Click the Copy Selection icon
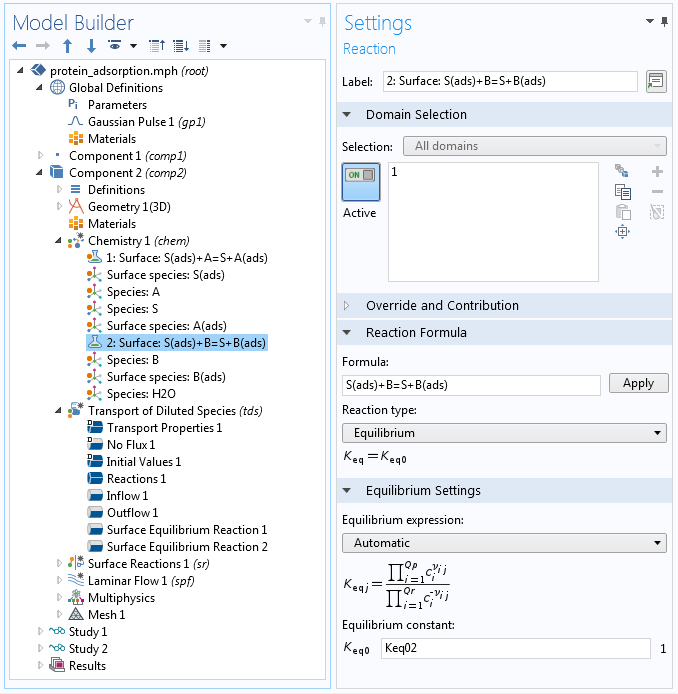Viewport: 678px width, 694px height. tap(623, 192)
